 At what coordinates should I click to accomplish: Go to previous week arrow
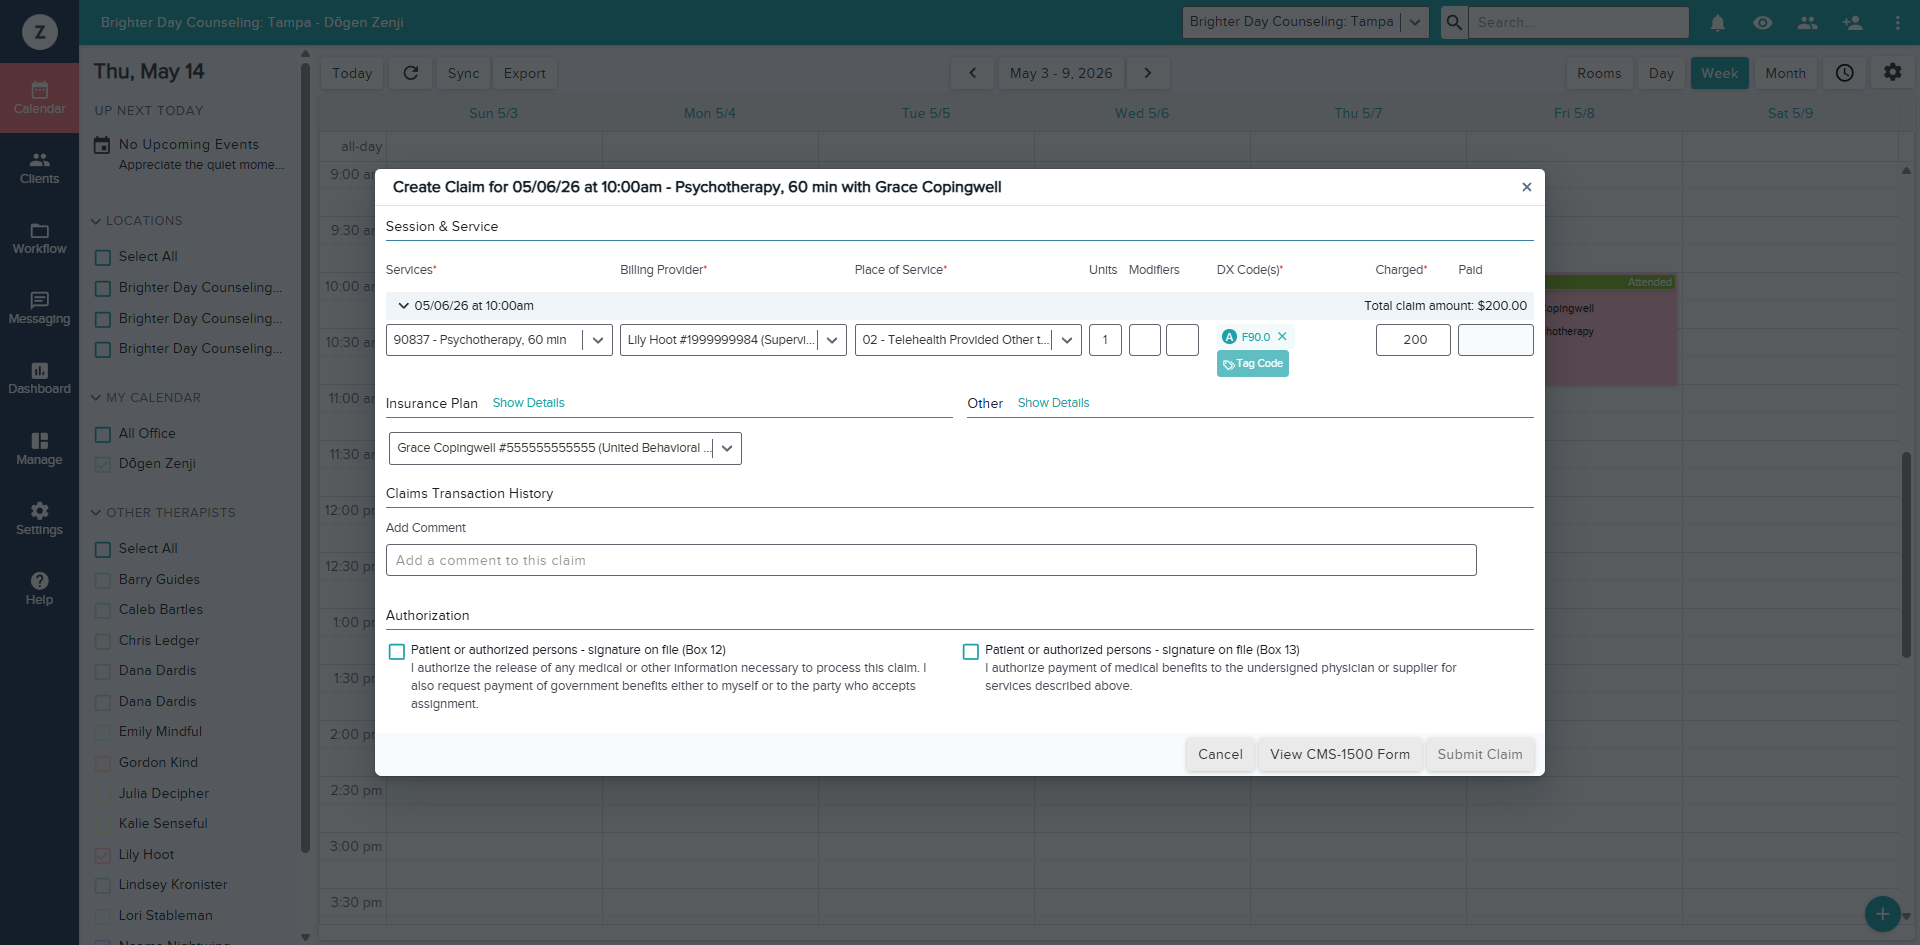click(972, 73)
